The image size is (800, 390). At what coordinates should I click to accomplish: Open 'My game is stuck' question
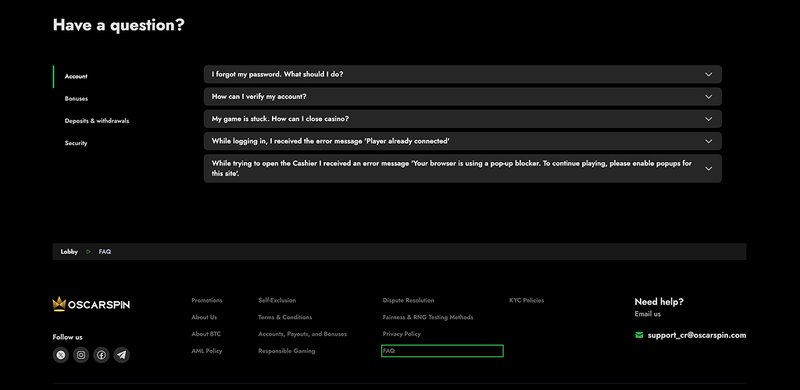pyautogui.click(x=463, y=119)
